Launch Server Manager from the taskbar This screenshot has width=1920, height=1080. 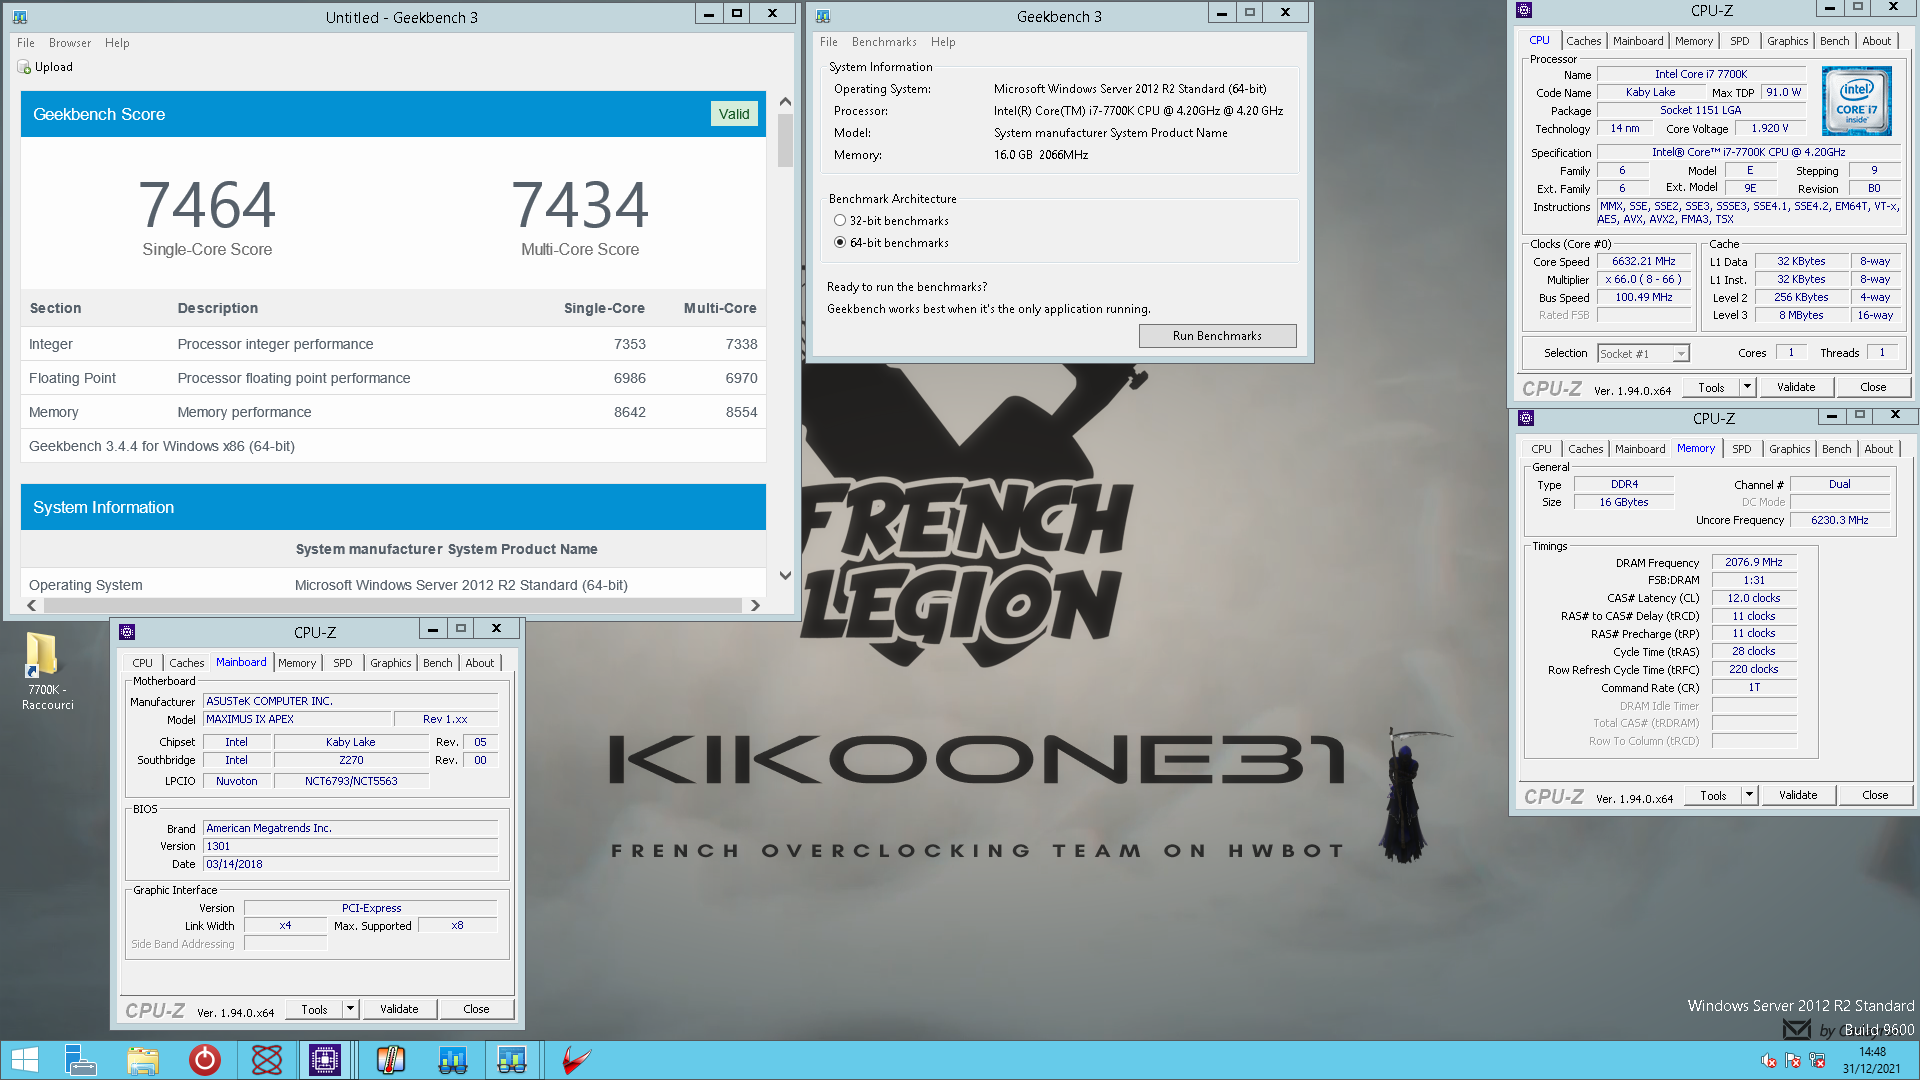[x=80, y=1060]
